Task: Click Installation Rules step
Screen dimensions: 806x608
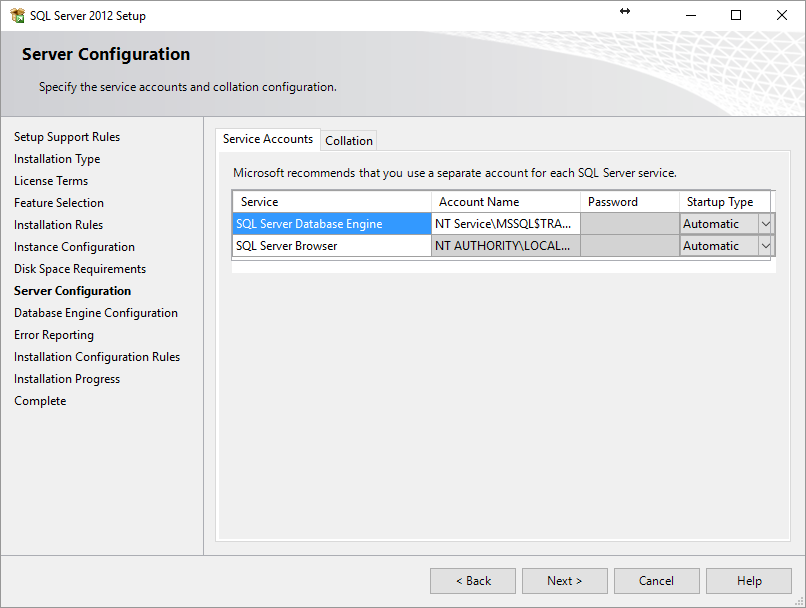Action: 59,225
